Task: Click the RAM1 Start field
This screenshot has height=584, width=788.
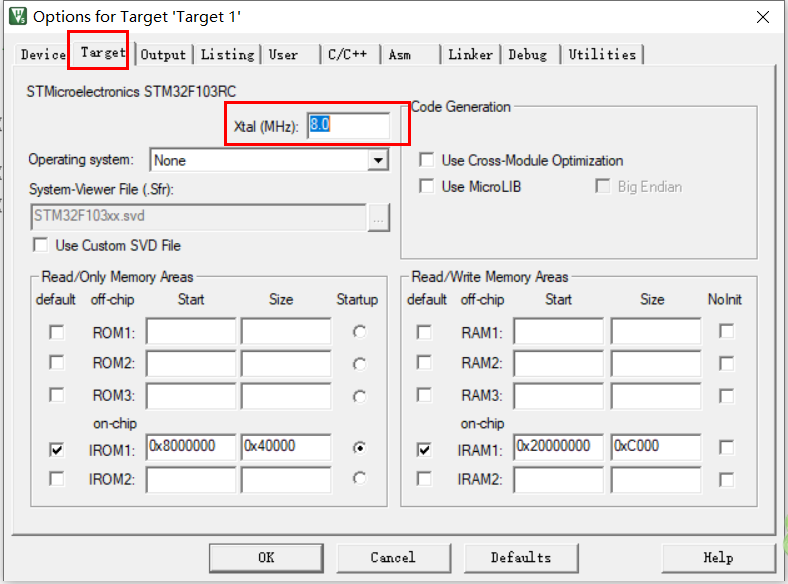Action: tap(558, 331)
